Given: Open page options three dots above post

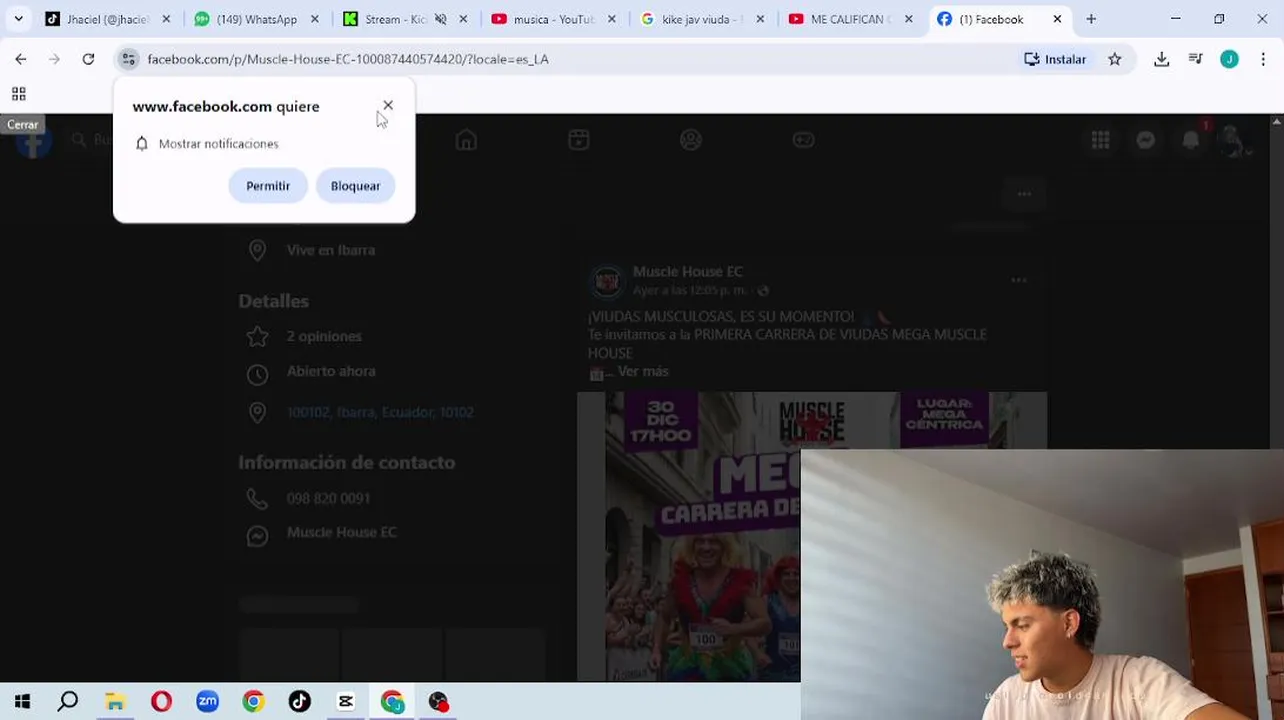Looking at the screenshot, I should pos(1024,194).
